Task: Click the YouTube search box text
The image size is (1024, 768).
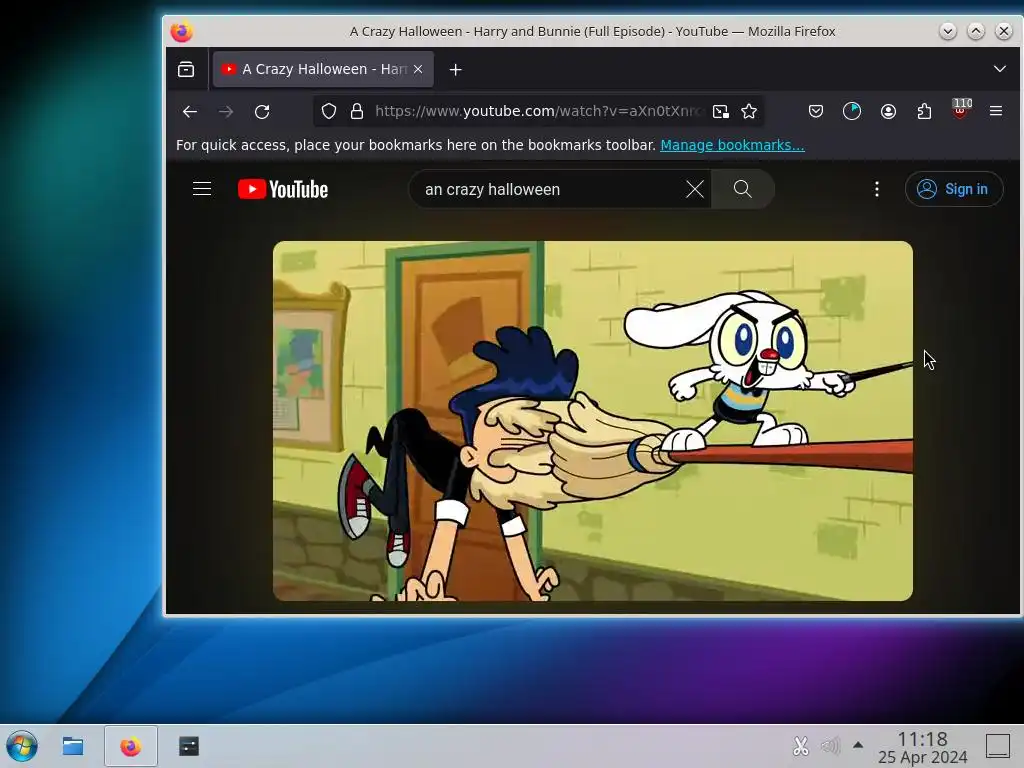Action: coord(492,189)
